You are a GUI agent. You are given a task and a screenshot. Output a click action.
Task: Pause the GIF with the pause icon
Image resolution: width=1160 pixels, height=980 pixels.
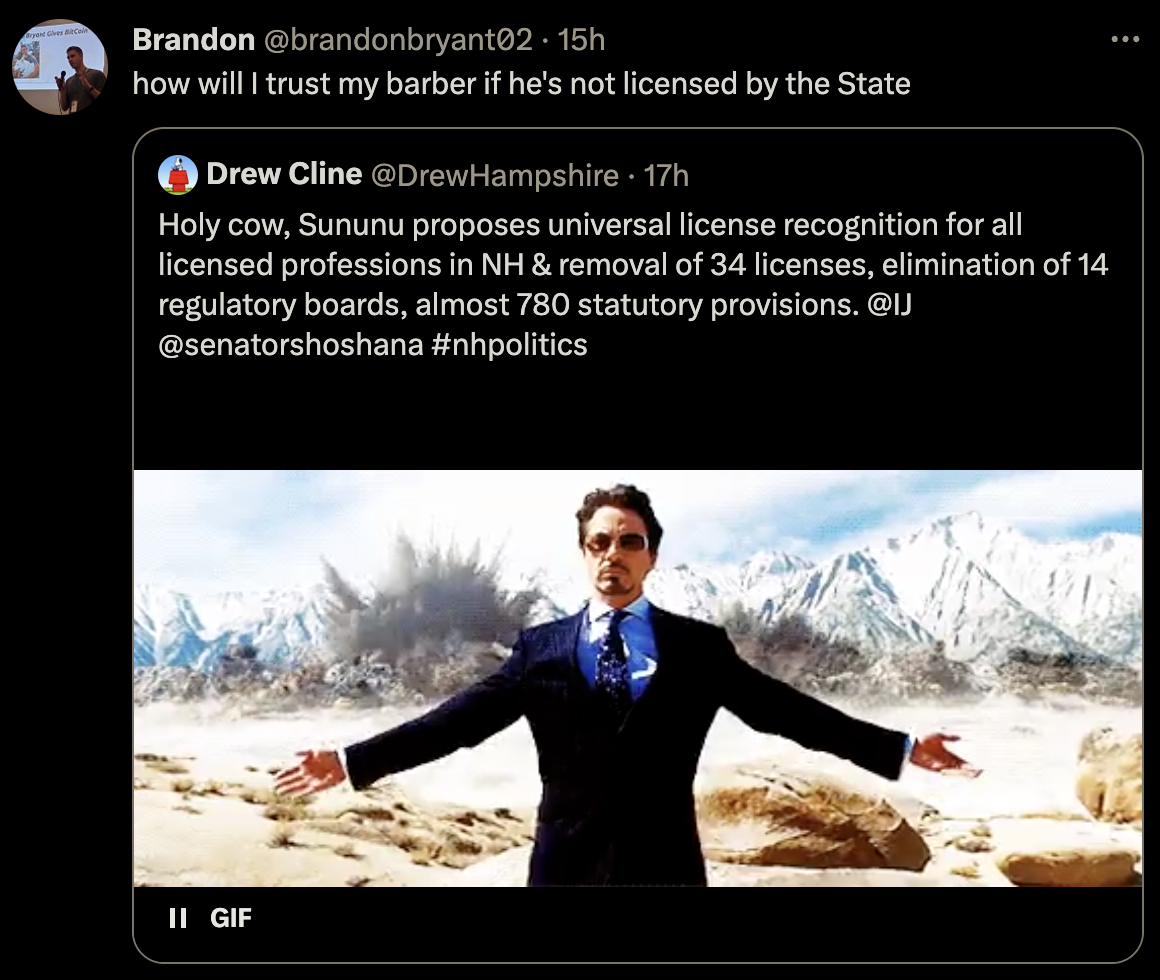(x=178, y=918)
